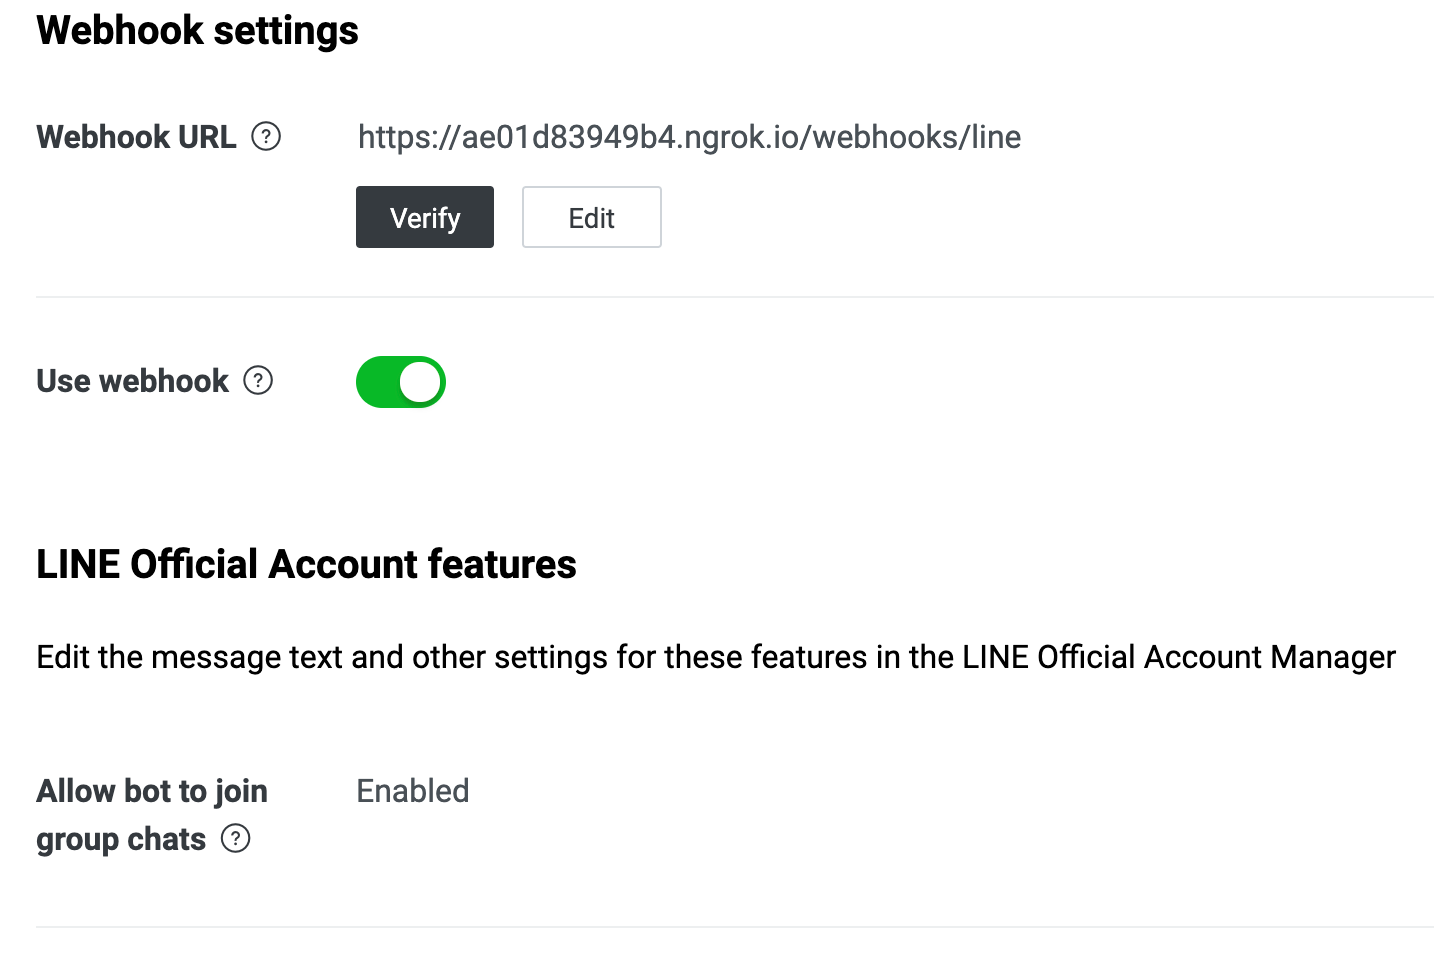Click the divider line beneath group chats row

tap(735, 927)
